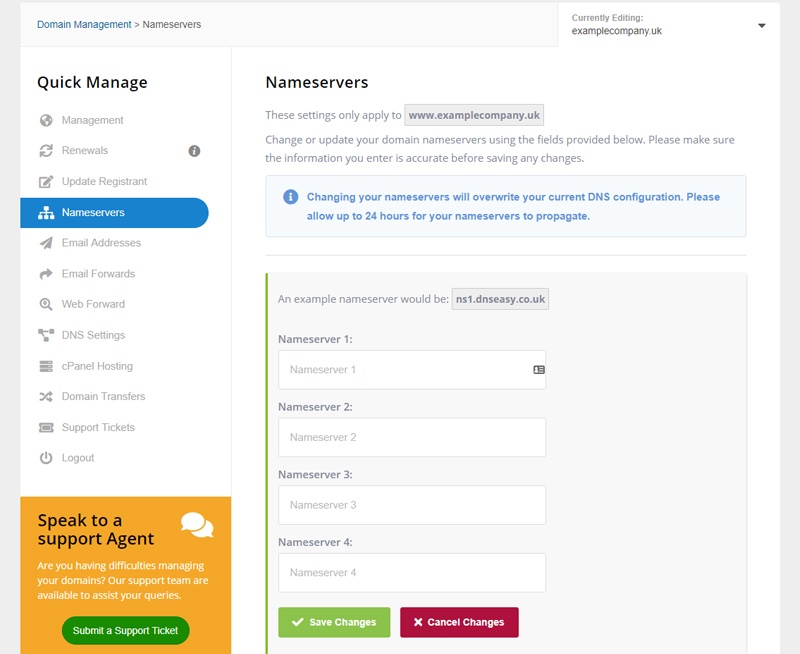The image size is (800, 654).
Task: Click the Renewals refresh icon
Action: [x=46, y=151]
